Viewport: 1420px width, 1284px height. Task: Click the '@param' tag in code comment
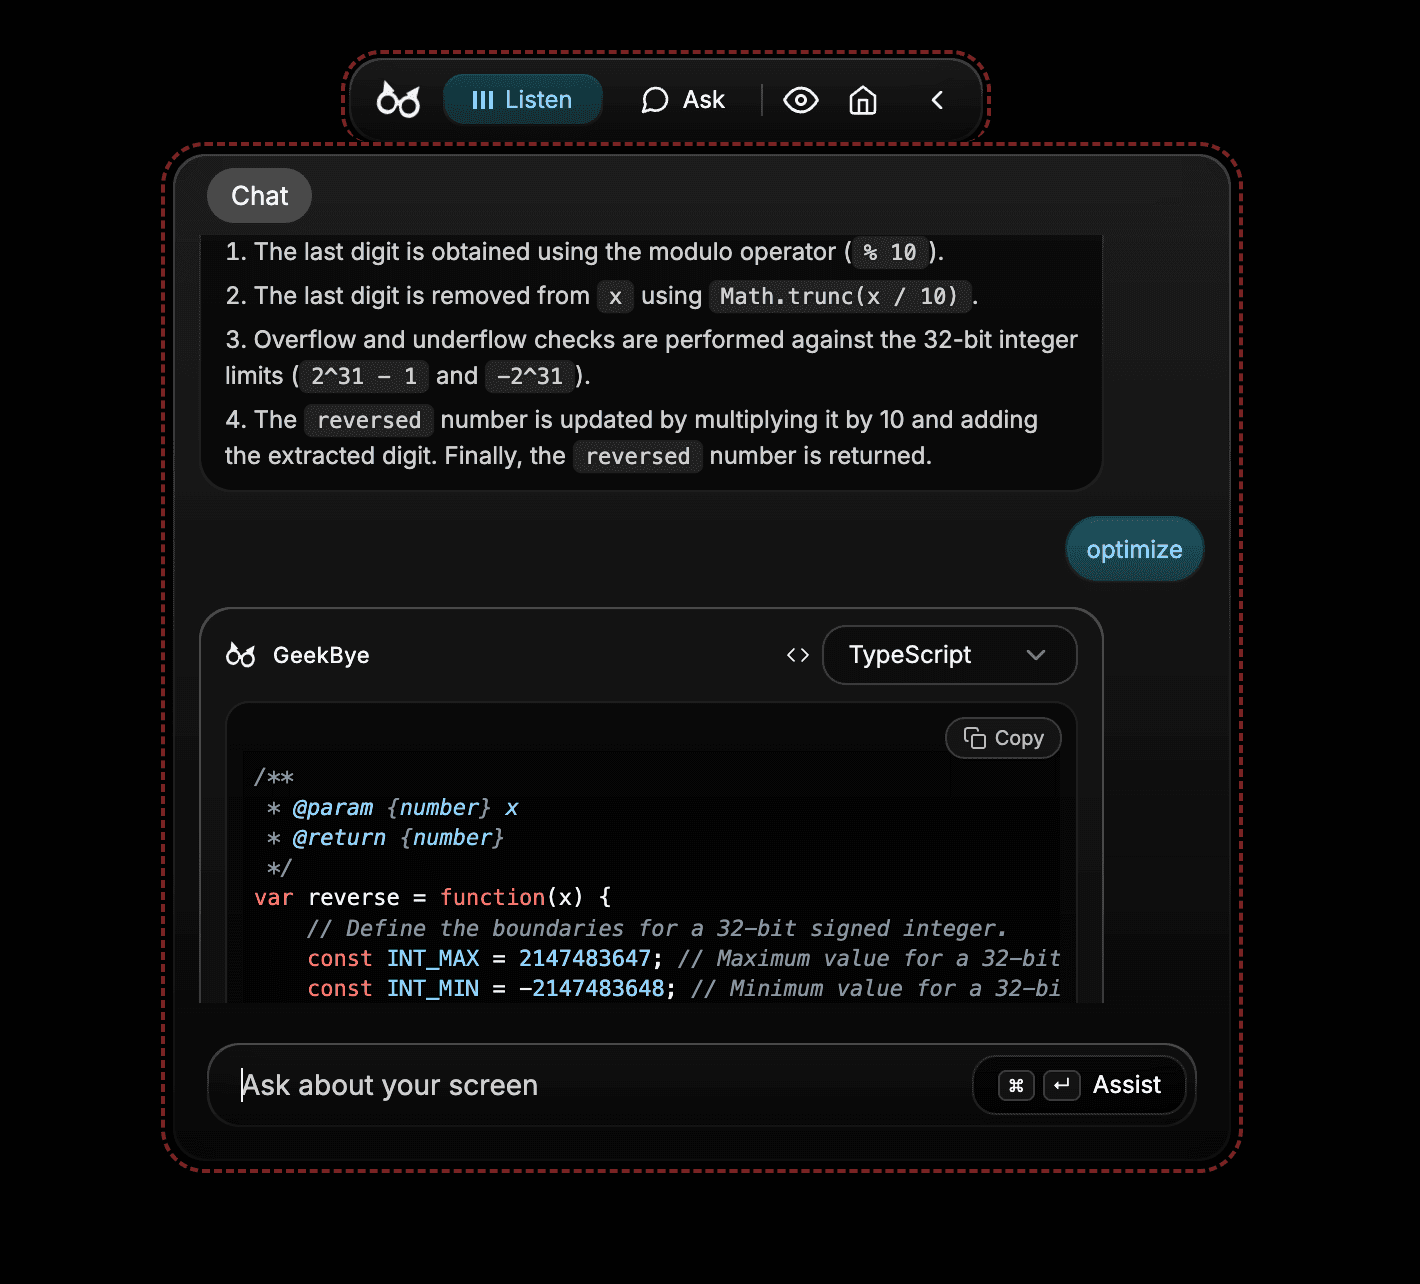click(333, 808)
